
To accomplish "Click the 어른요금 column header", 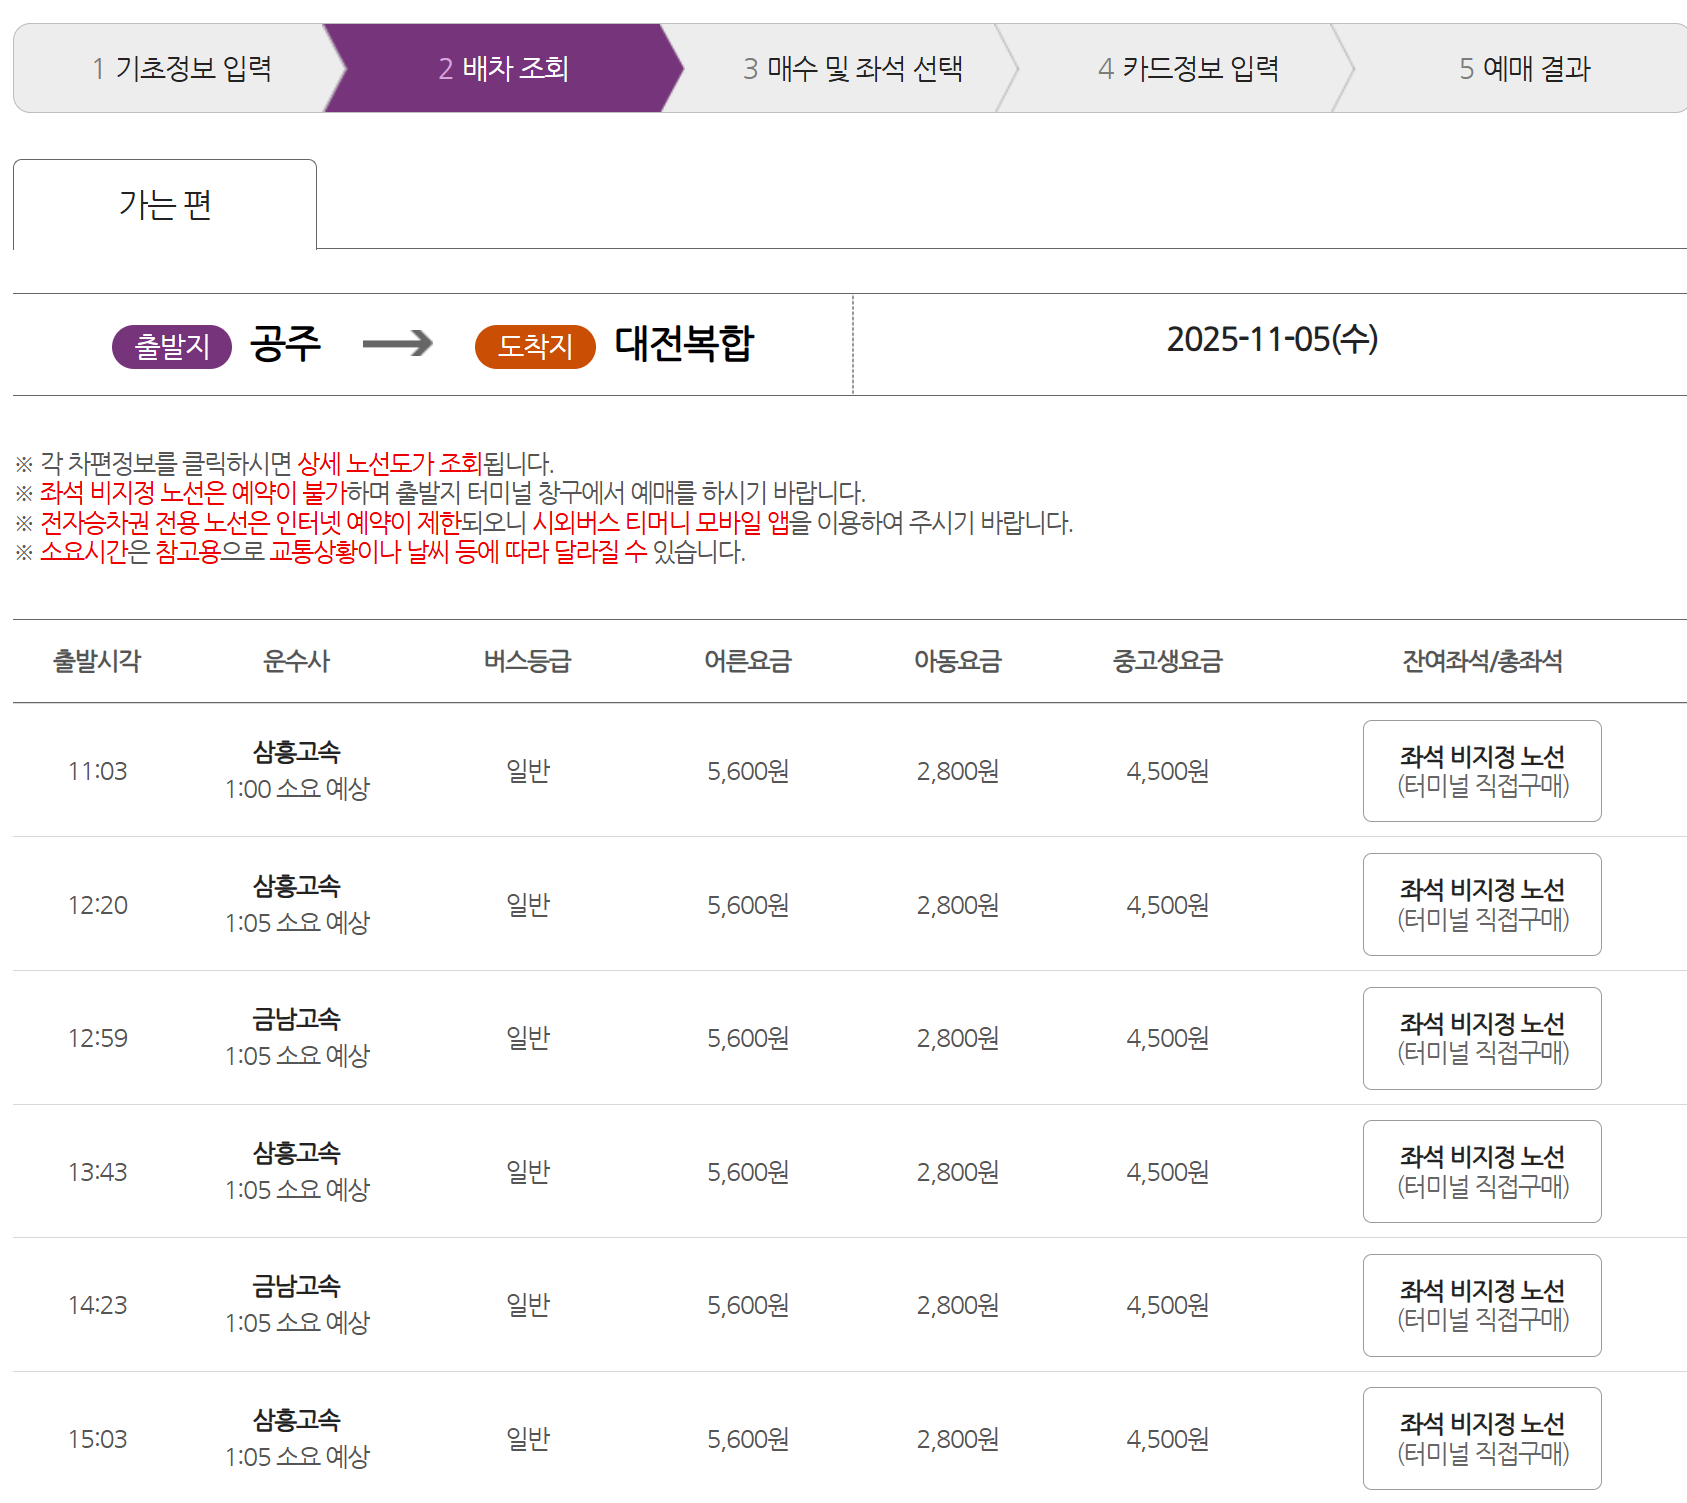I will 747,661.
